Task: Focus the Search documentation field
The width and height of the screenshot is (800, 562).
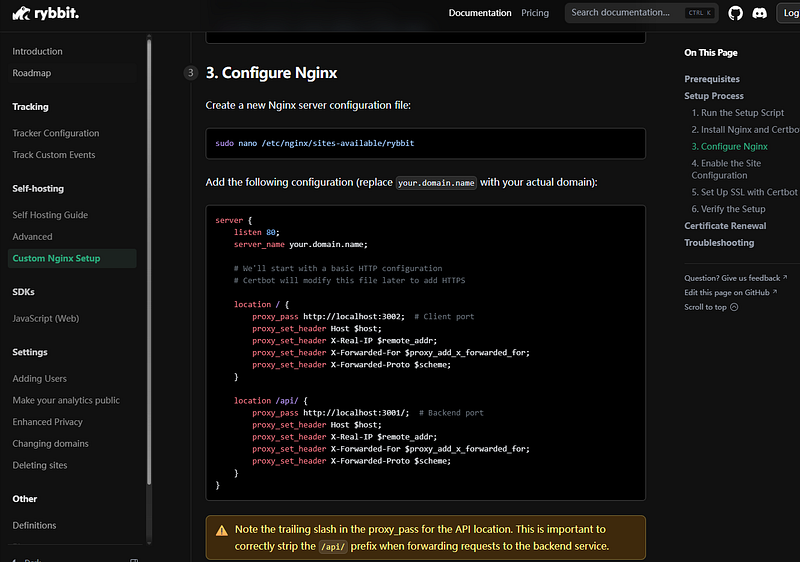Action: 641,13
